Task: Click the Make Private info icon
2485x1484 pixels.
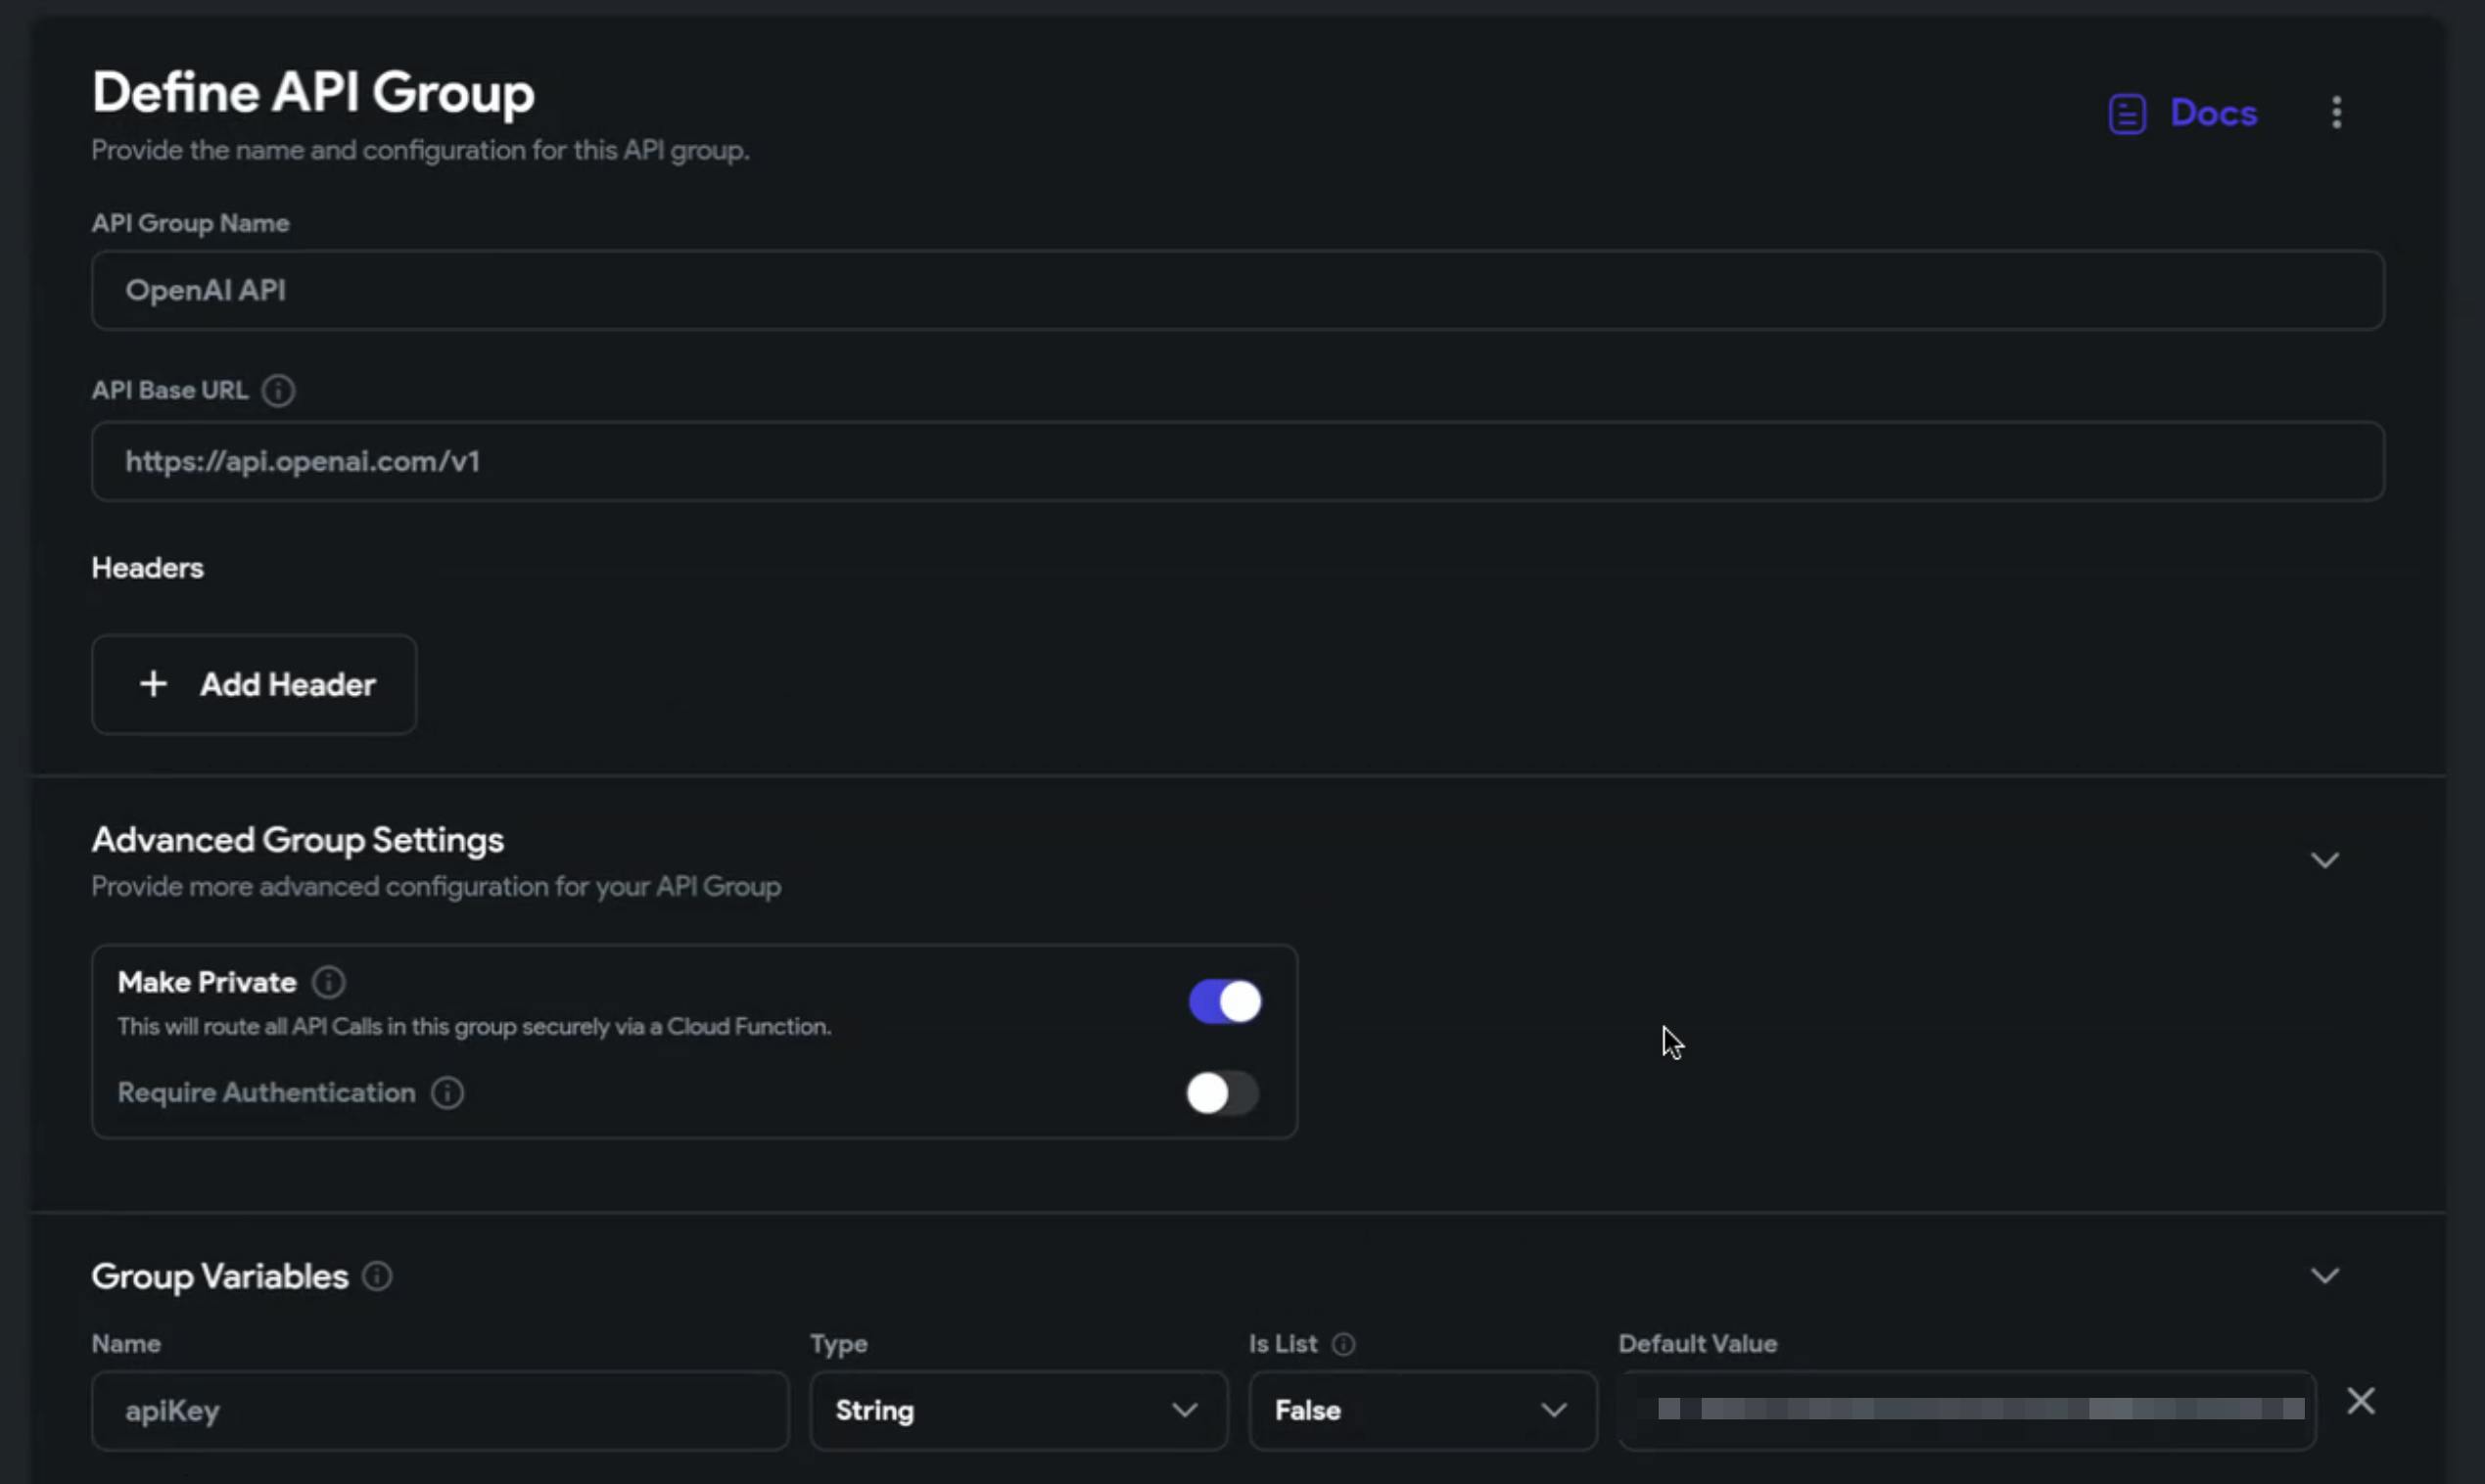Action: click(x=328, y=982)
